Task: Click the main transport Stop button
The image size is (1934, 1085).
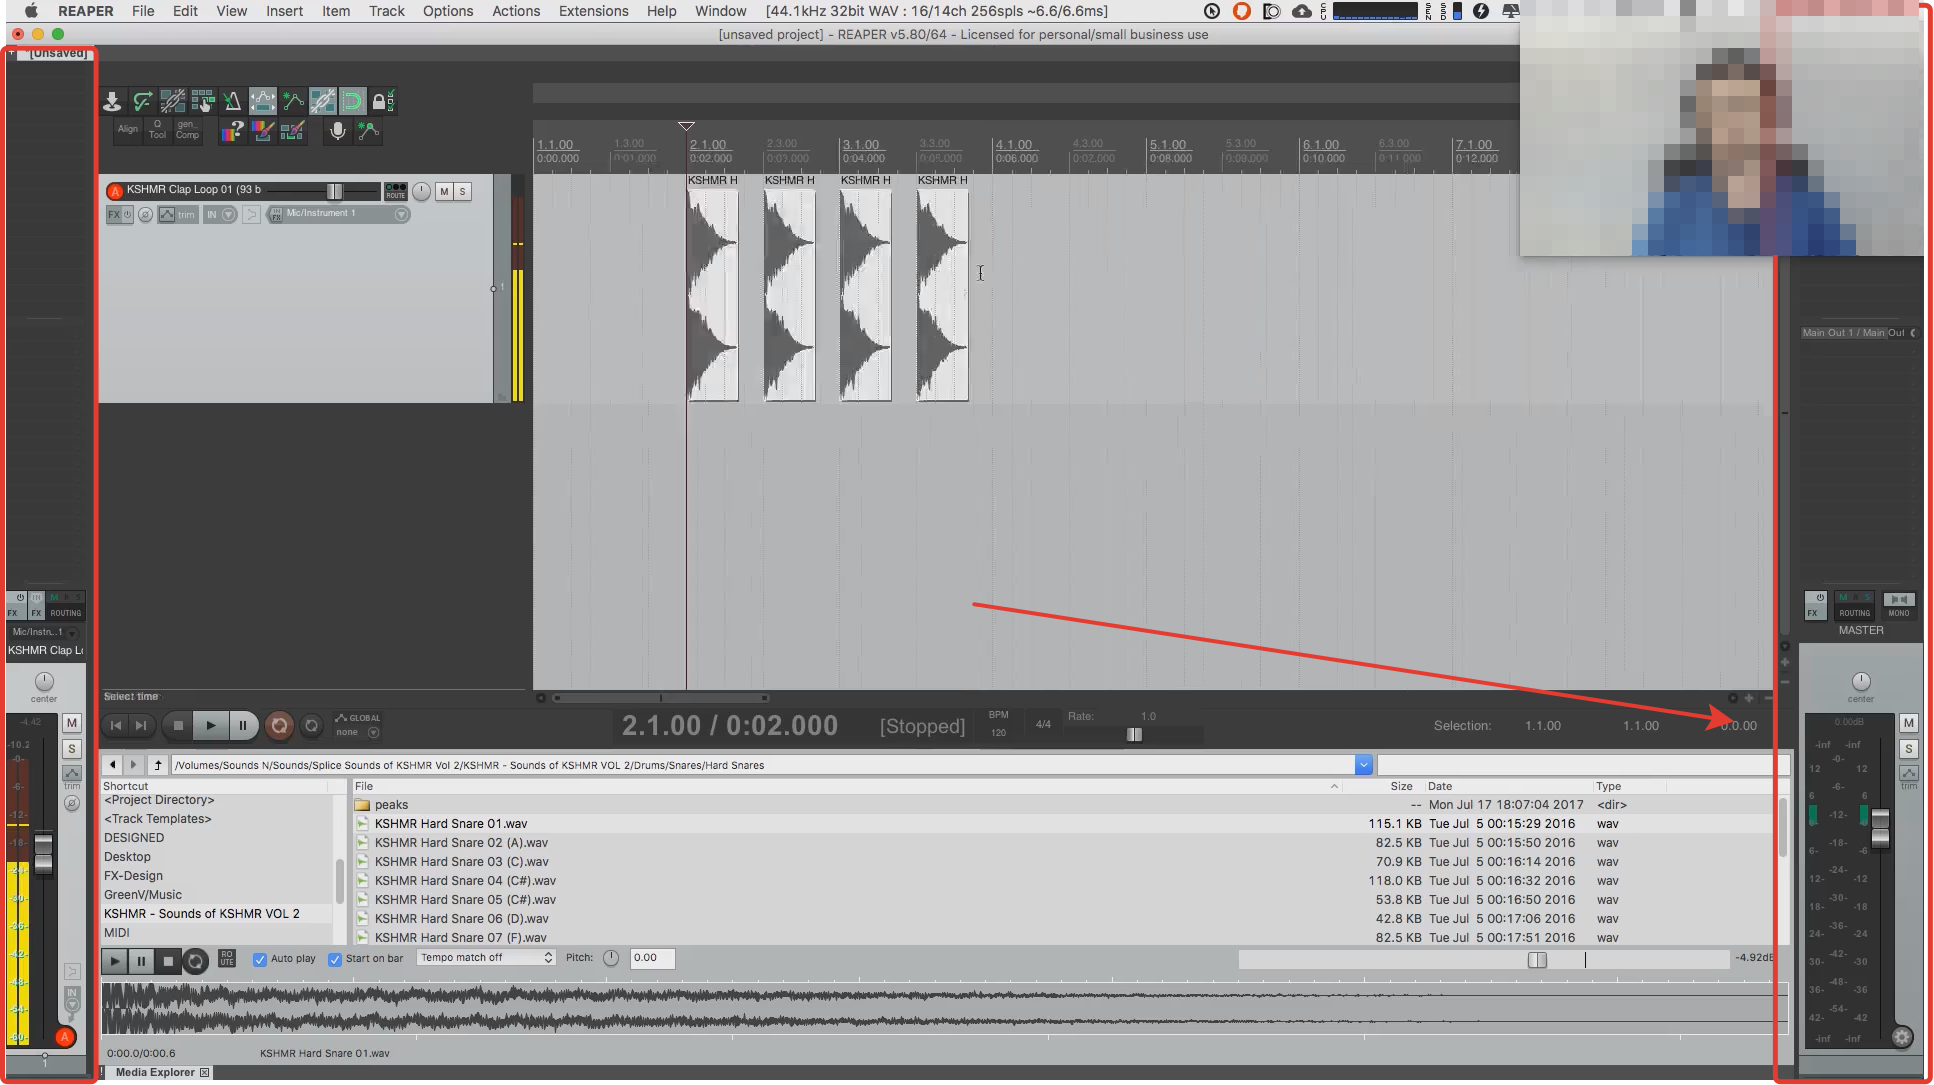Action: point(178,726)
